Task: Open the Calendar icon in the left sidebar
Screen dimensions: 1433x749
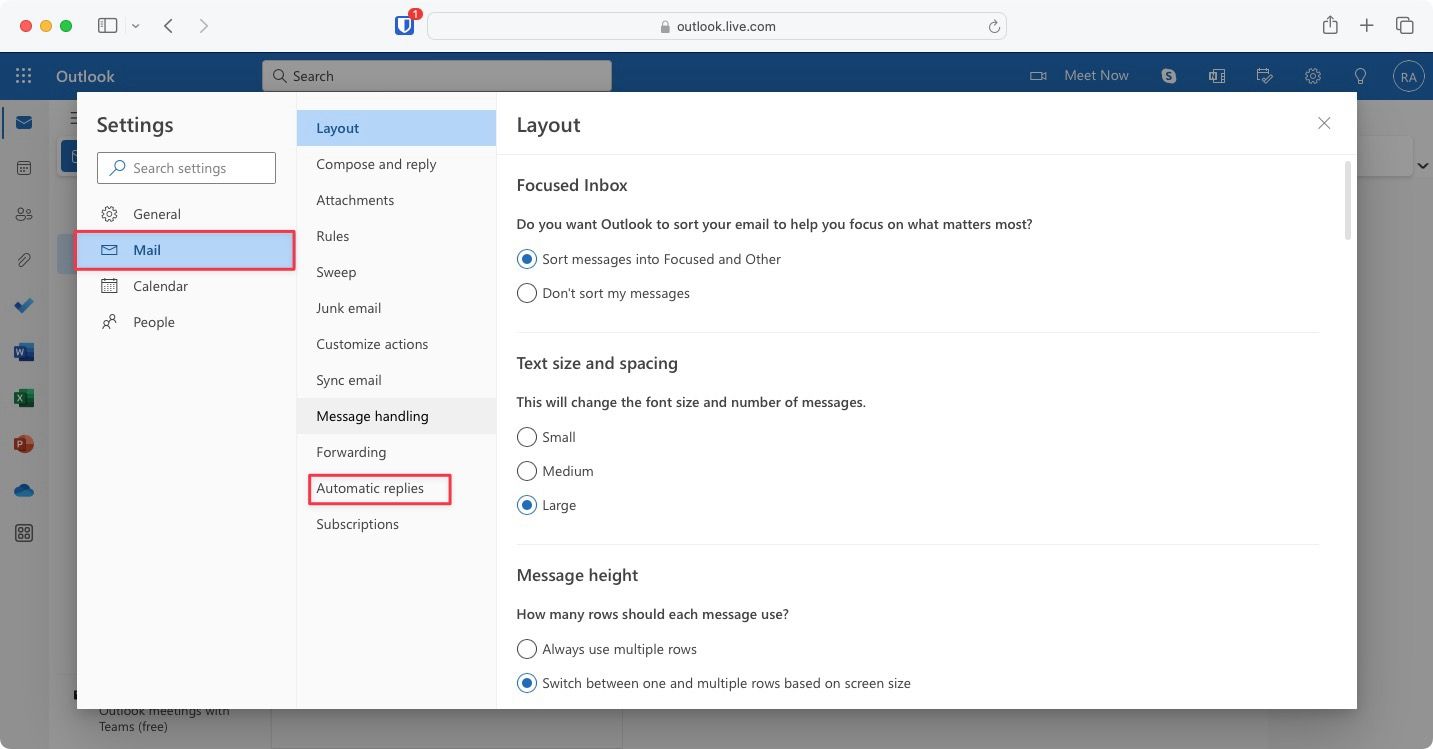Action: click(x=23, y=168)
